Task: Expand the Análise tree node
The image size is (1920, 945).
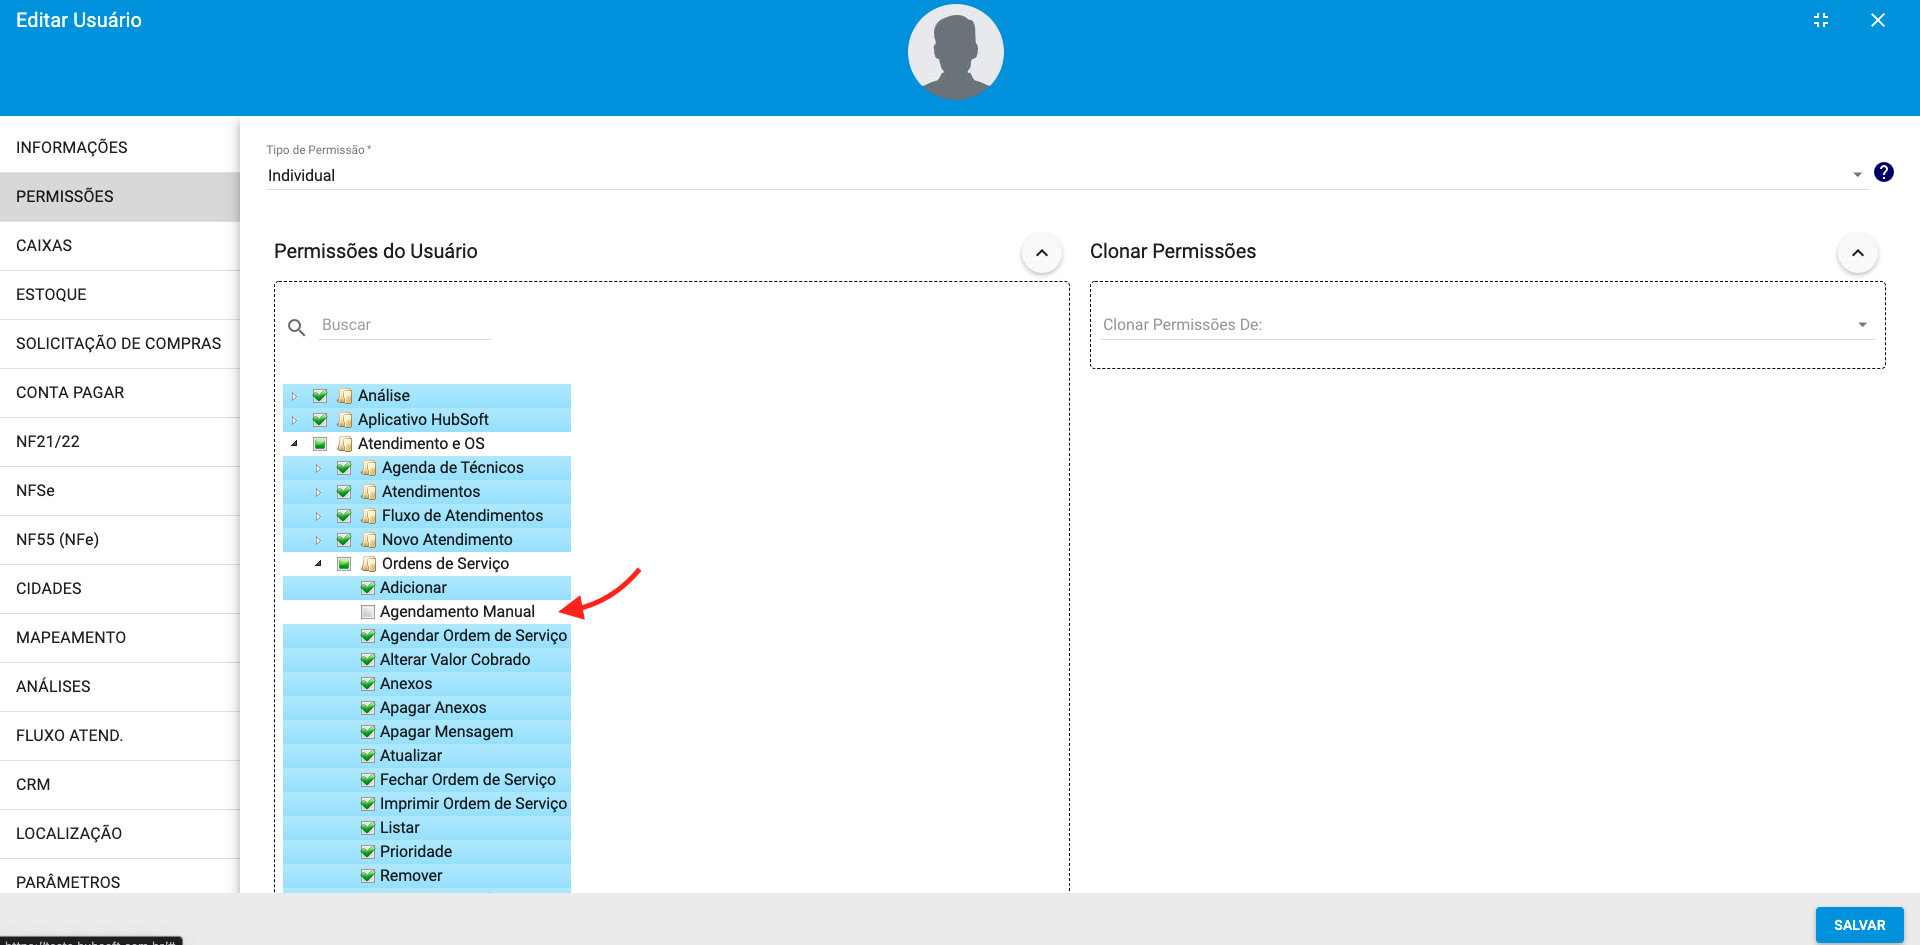Action: pyautogui.click(x=294, y=396)
